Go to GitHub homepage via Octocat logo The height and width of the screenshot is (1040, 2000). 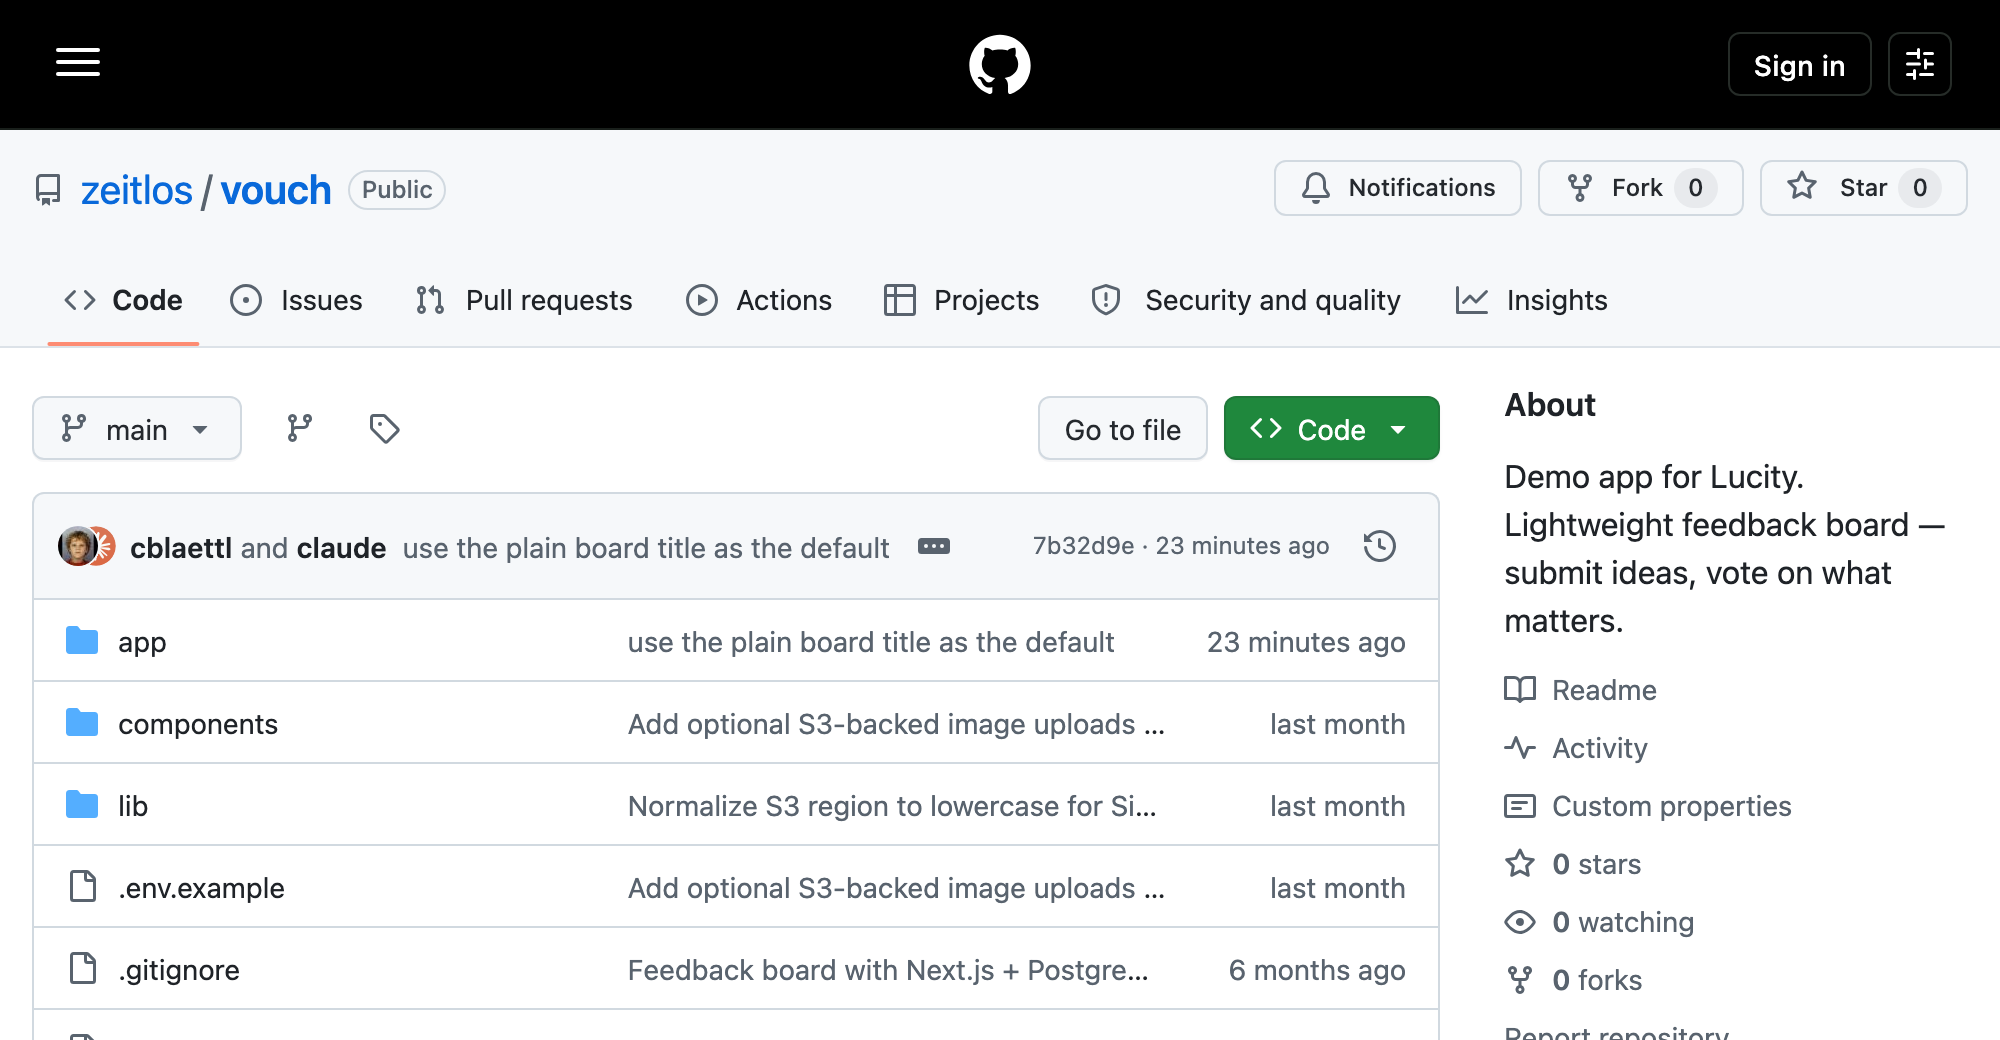click(1000, 65)
